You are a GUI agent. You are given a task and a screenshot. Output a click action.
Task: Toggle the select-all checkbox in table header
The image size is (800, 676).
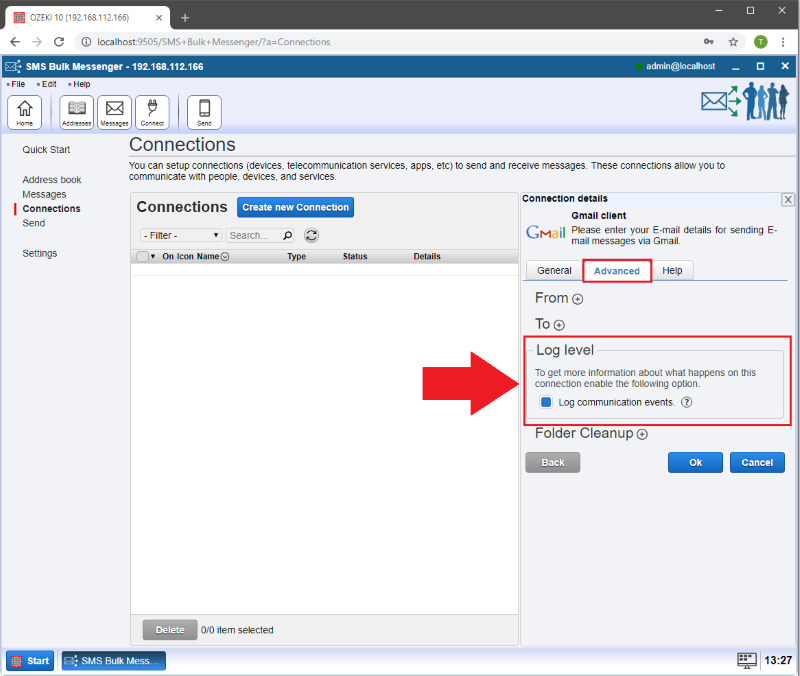pyautogui.click(x=142, y=257)
